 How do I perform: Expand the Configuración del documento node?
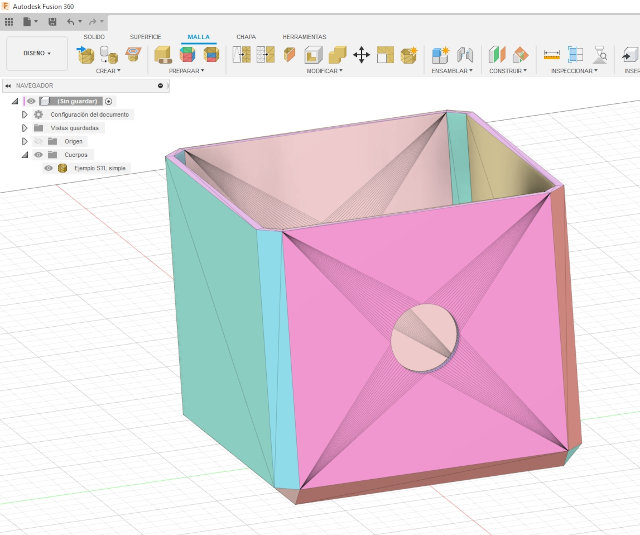[25, 114]
